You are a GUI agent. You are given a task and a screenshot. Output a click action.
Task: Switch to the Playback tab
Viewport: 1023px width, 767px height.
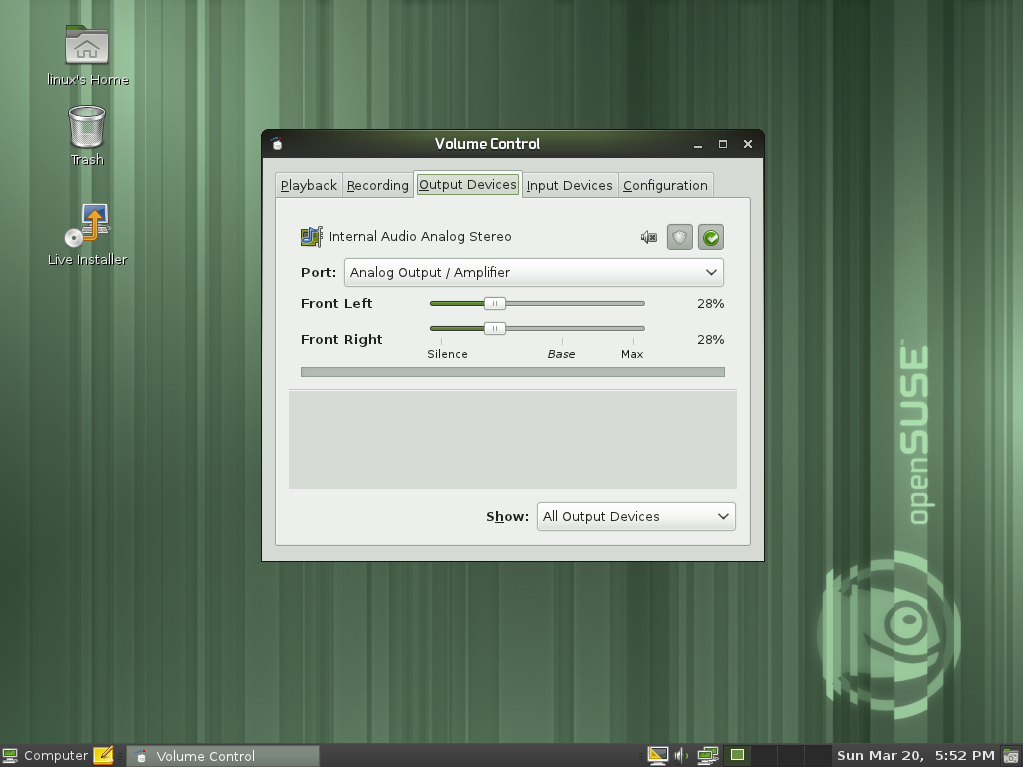point(309,185)
